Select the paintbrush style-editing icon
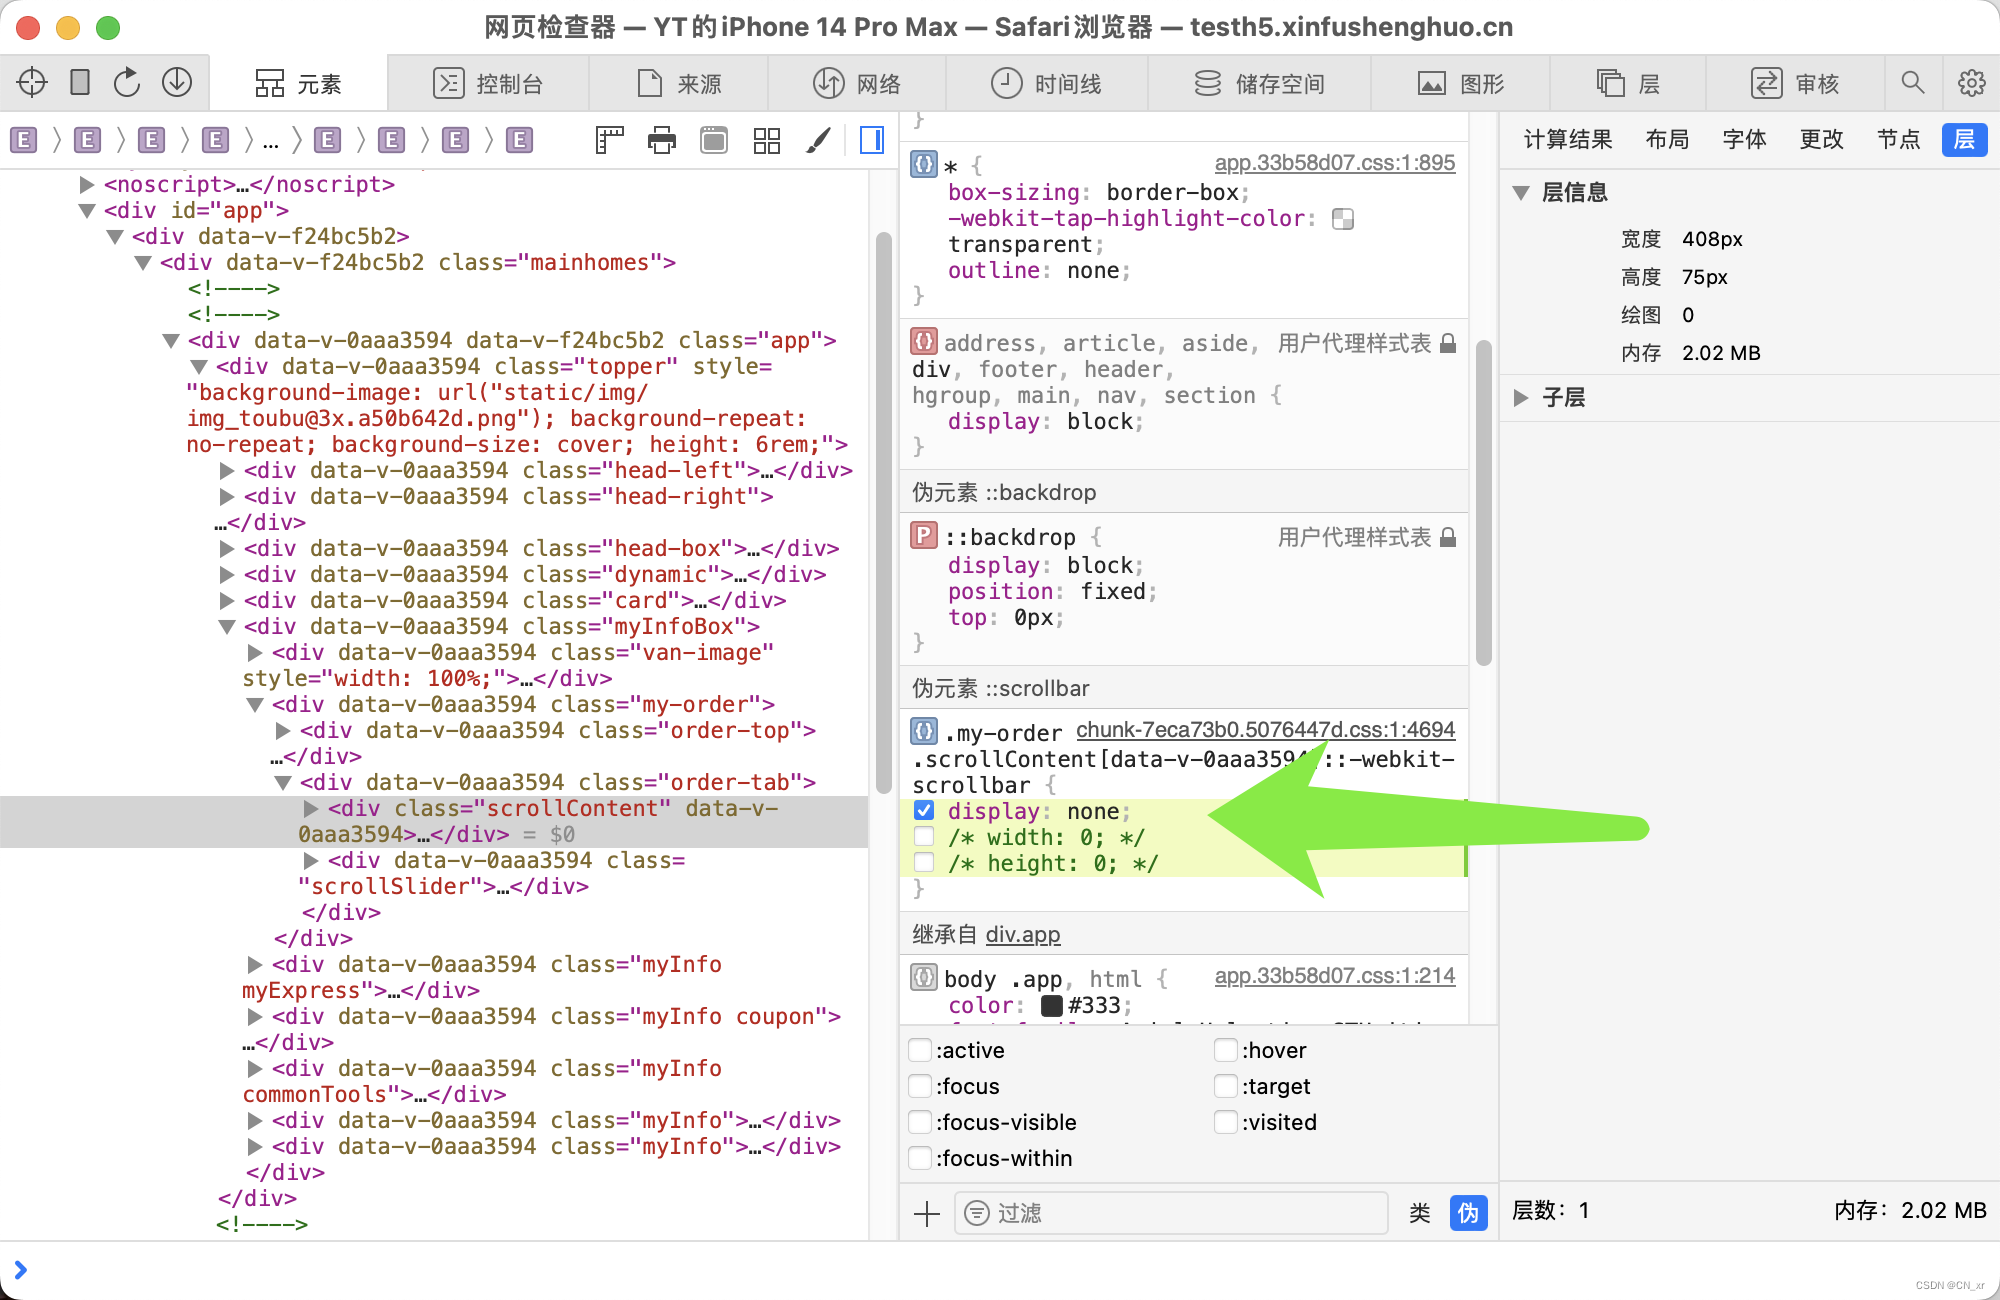Viewport: 2000px width, 1300px height. tap(818, 141)
